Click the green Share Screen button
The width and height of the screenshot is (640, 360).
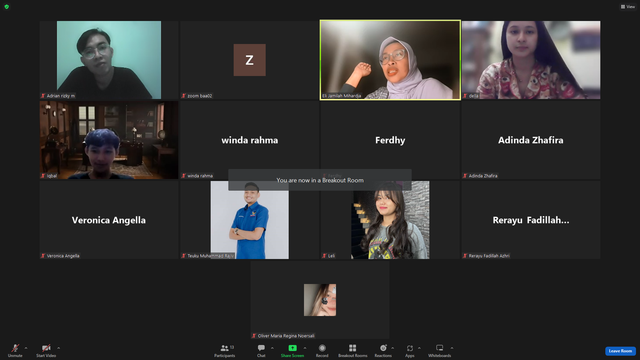(292, 350)
